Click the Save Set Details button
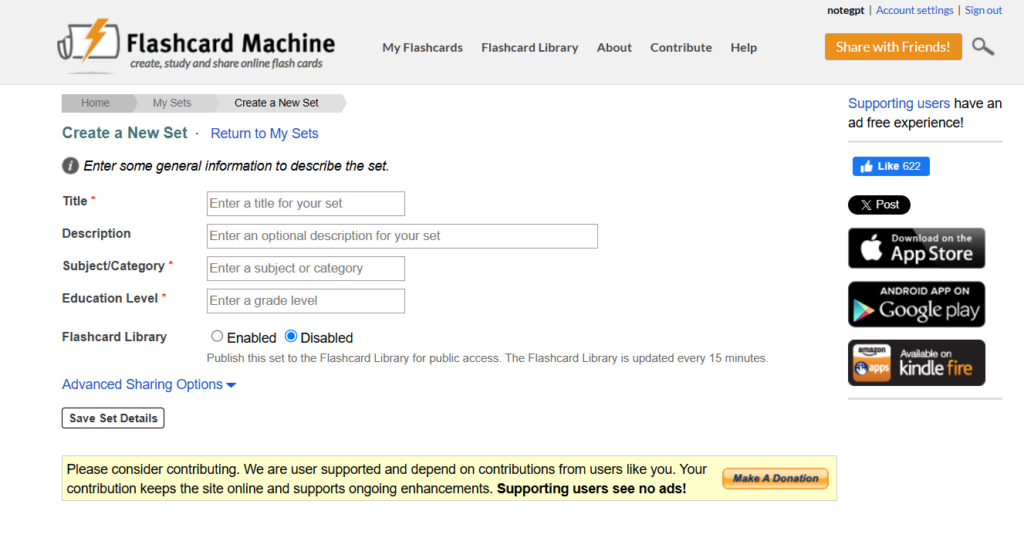 [113, 418]
